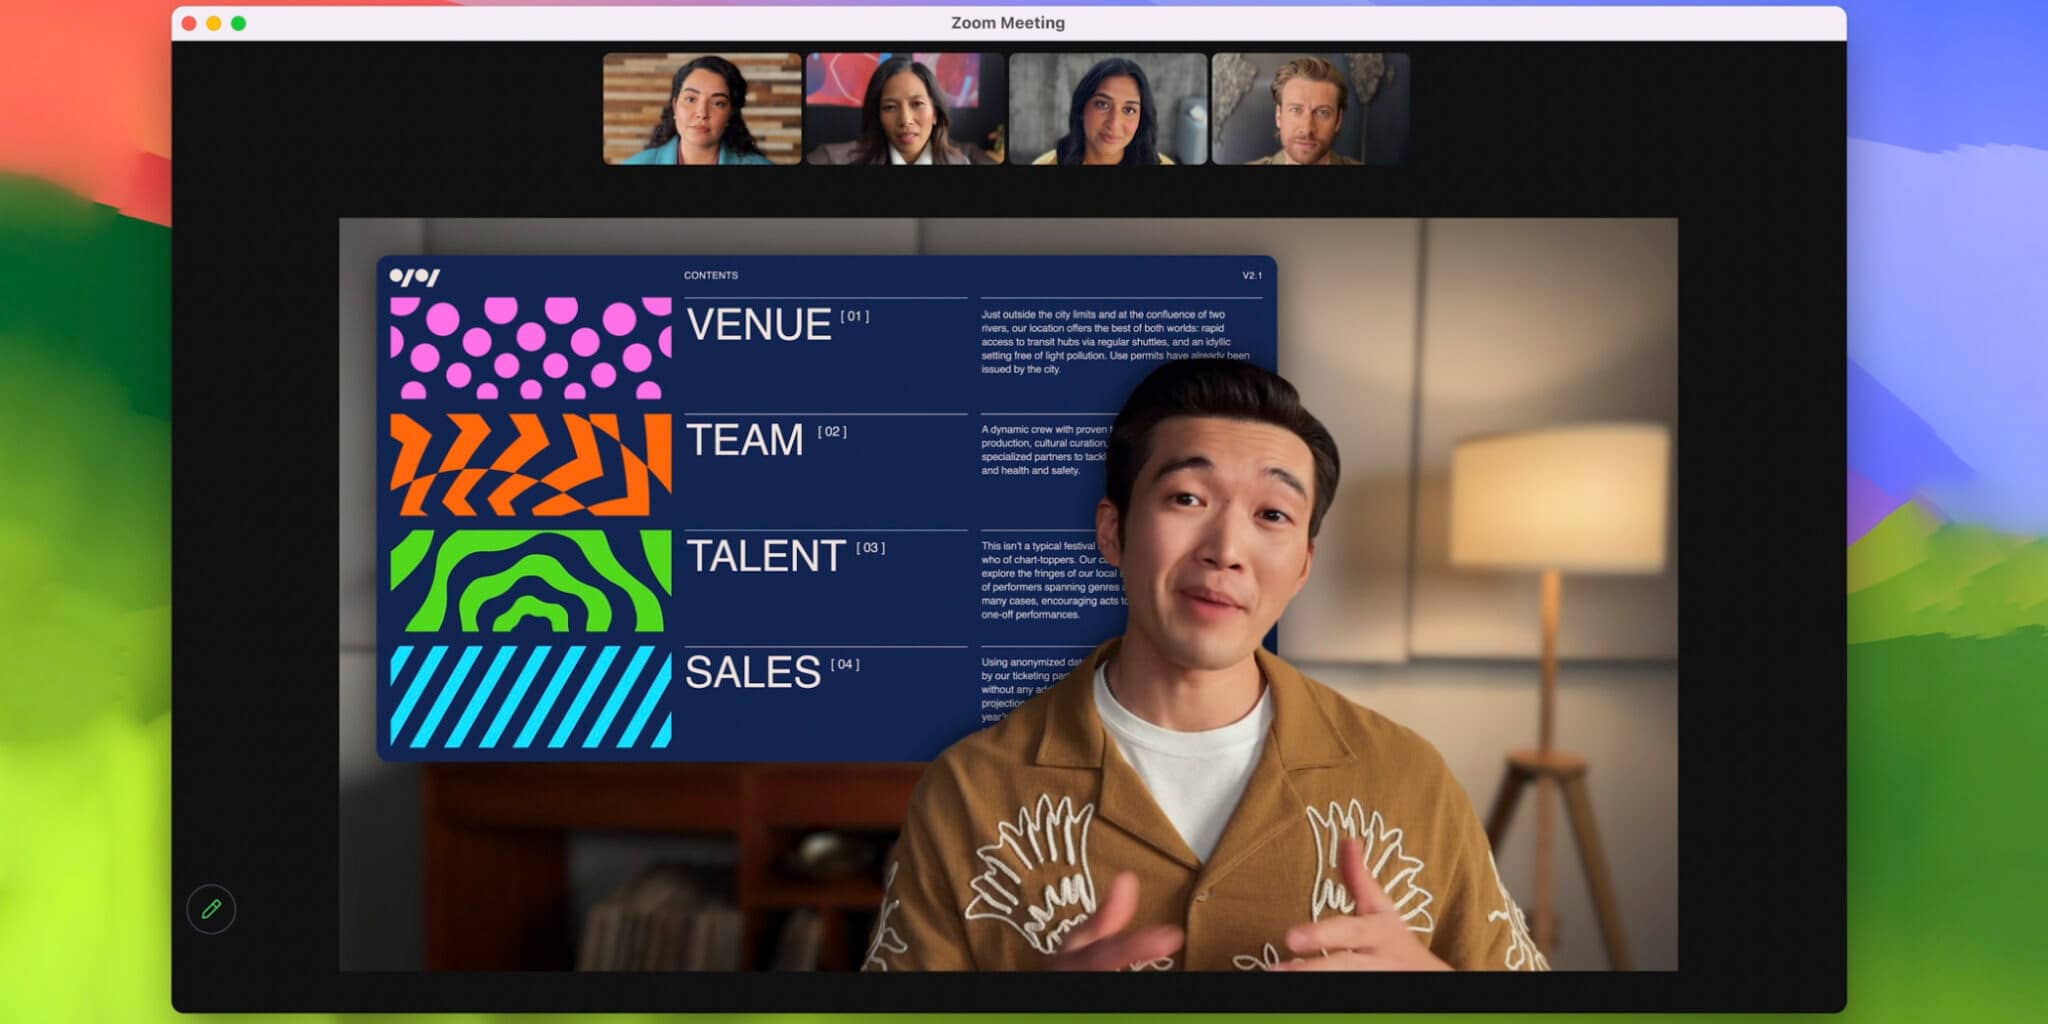
Task: Select participant thumbnail with wood-panel background
Action: tap(702, 109)
